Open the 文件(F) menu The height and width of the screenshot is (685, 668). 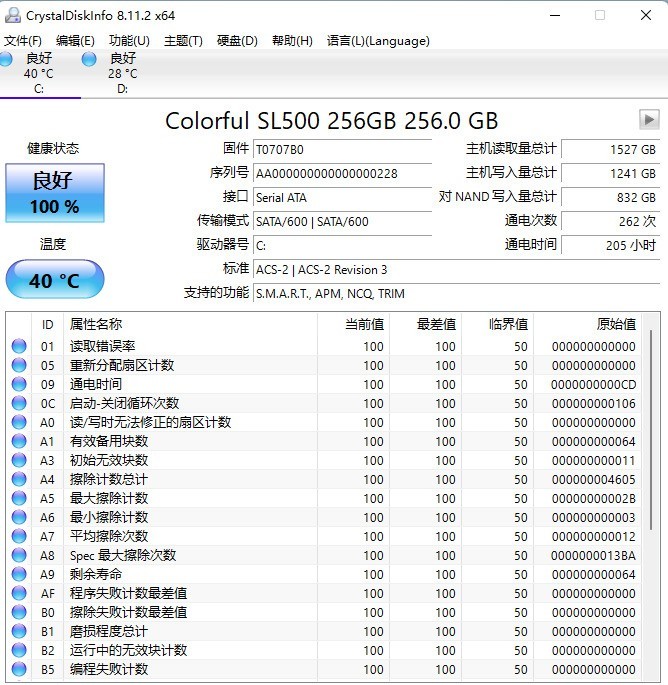23,41
